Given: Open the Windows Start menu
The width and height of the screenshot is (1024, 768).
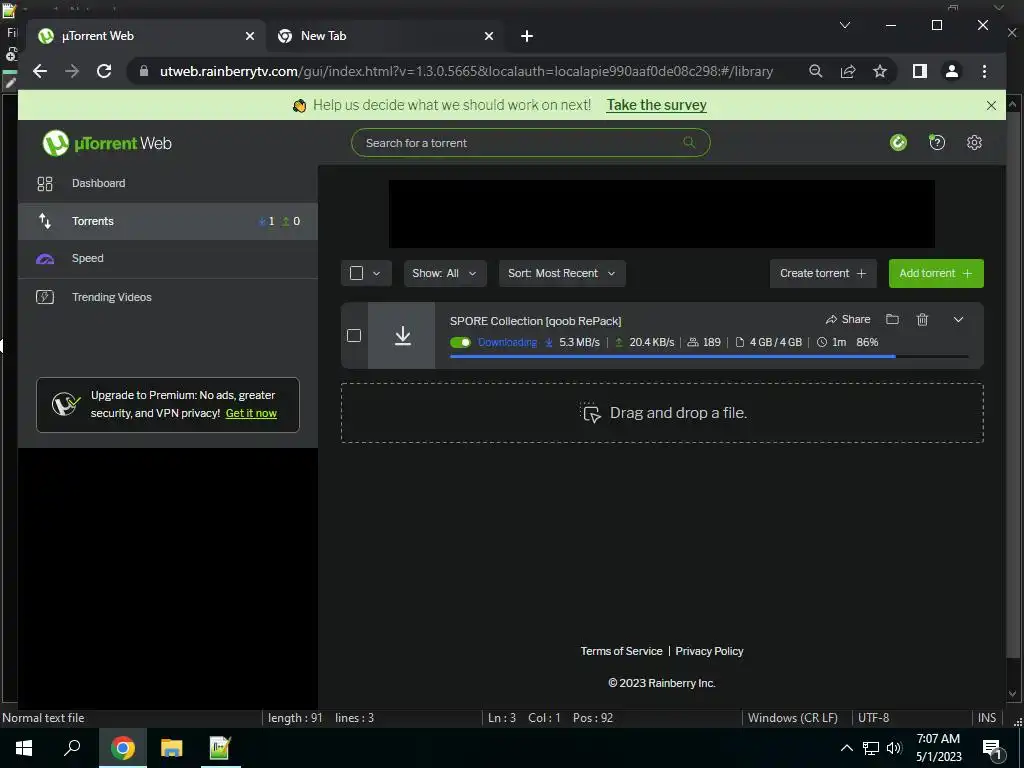Looking at the screenshot, I should click(x=24, y=748).
